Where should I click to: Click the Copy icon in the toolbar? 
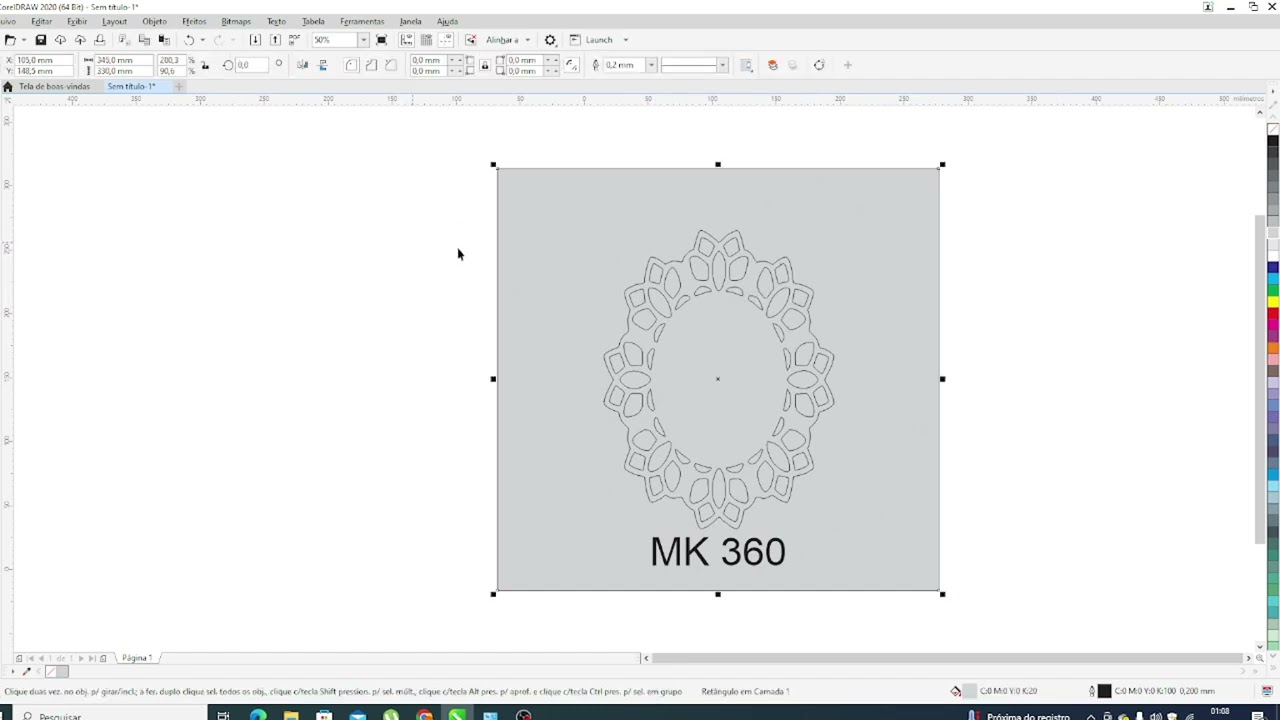click(x=144, y=40)
